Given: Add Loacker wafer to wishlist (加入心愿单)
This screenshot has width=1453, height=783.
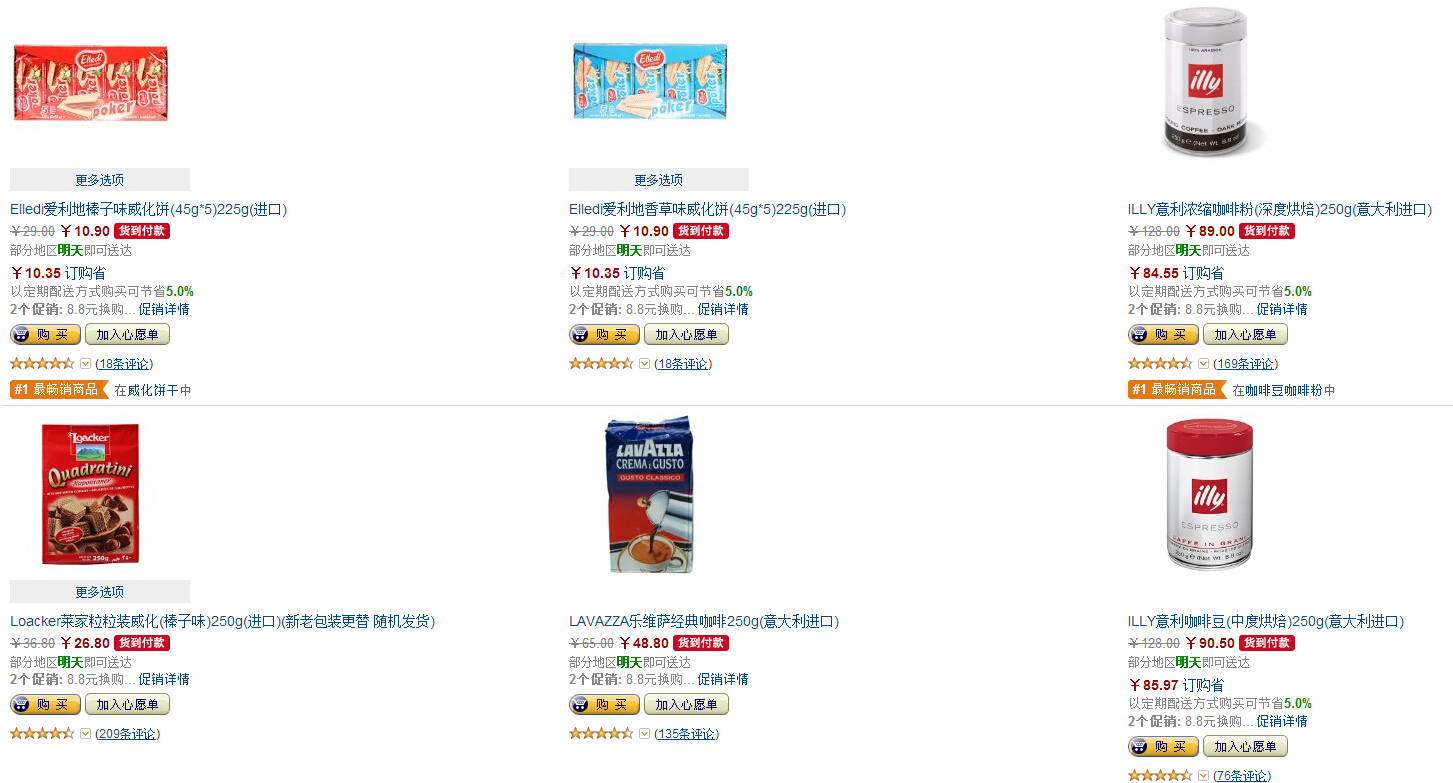Looking at the screenshot, I should [128, 705].
